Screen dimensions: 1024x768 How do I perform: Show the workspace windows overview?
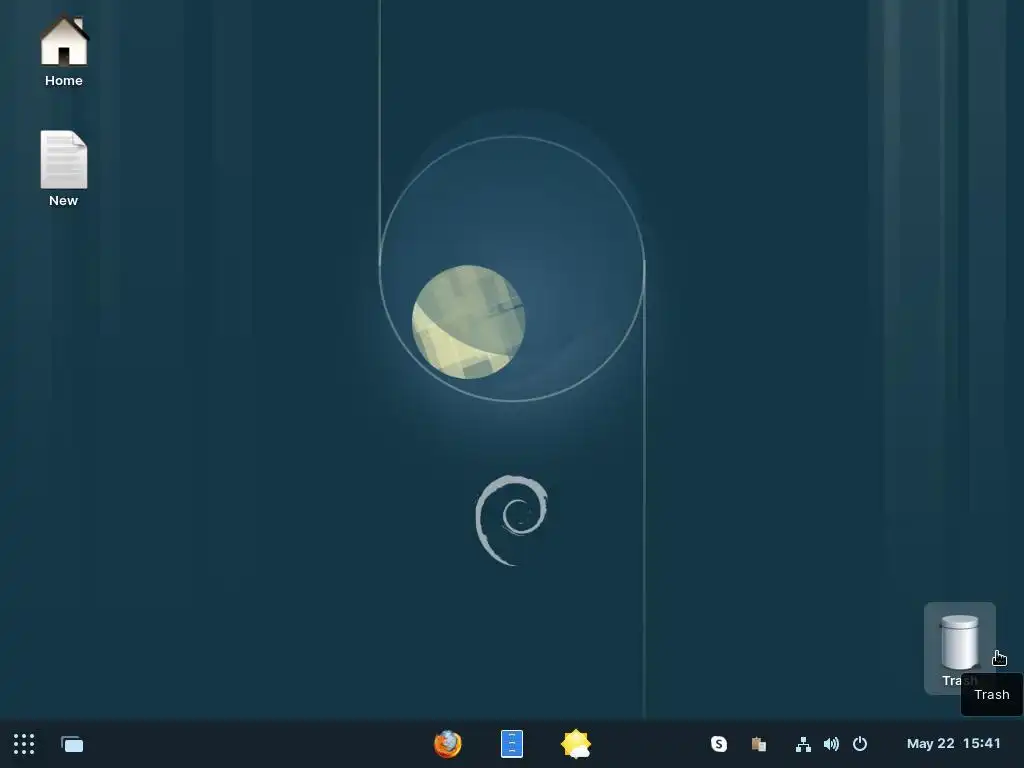[x=72, y=744]
